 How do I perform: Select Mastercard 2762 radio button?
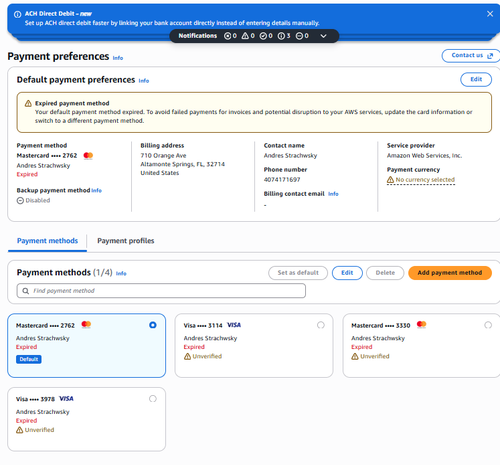(x=153, y=325)
